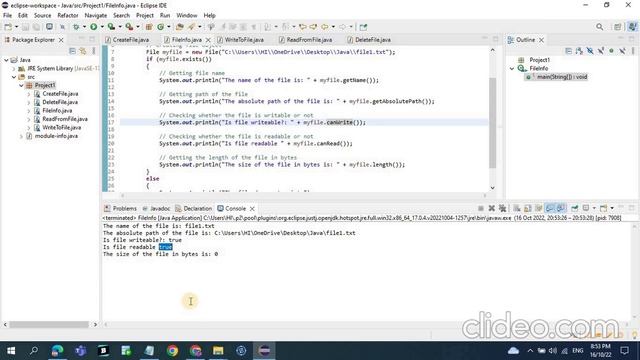The image size is (640, 360).
Task: Click the Save toolbar icon
Action: point(25,27)
